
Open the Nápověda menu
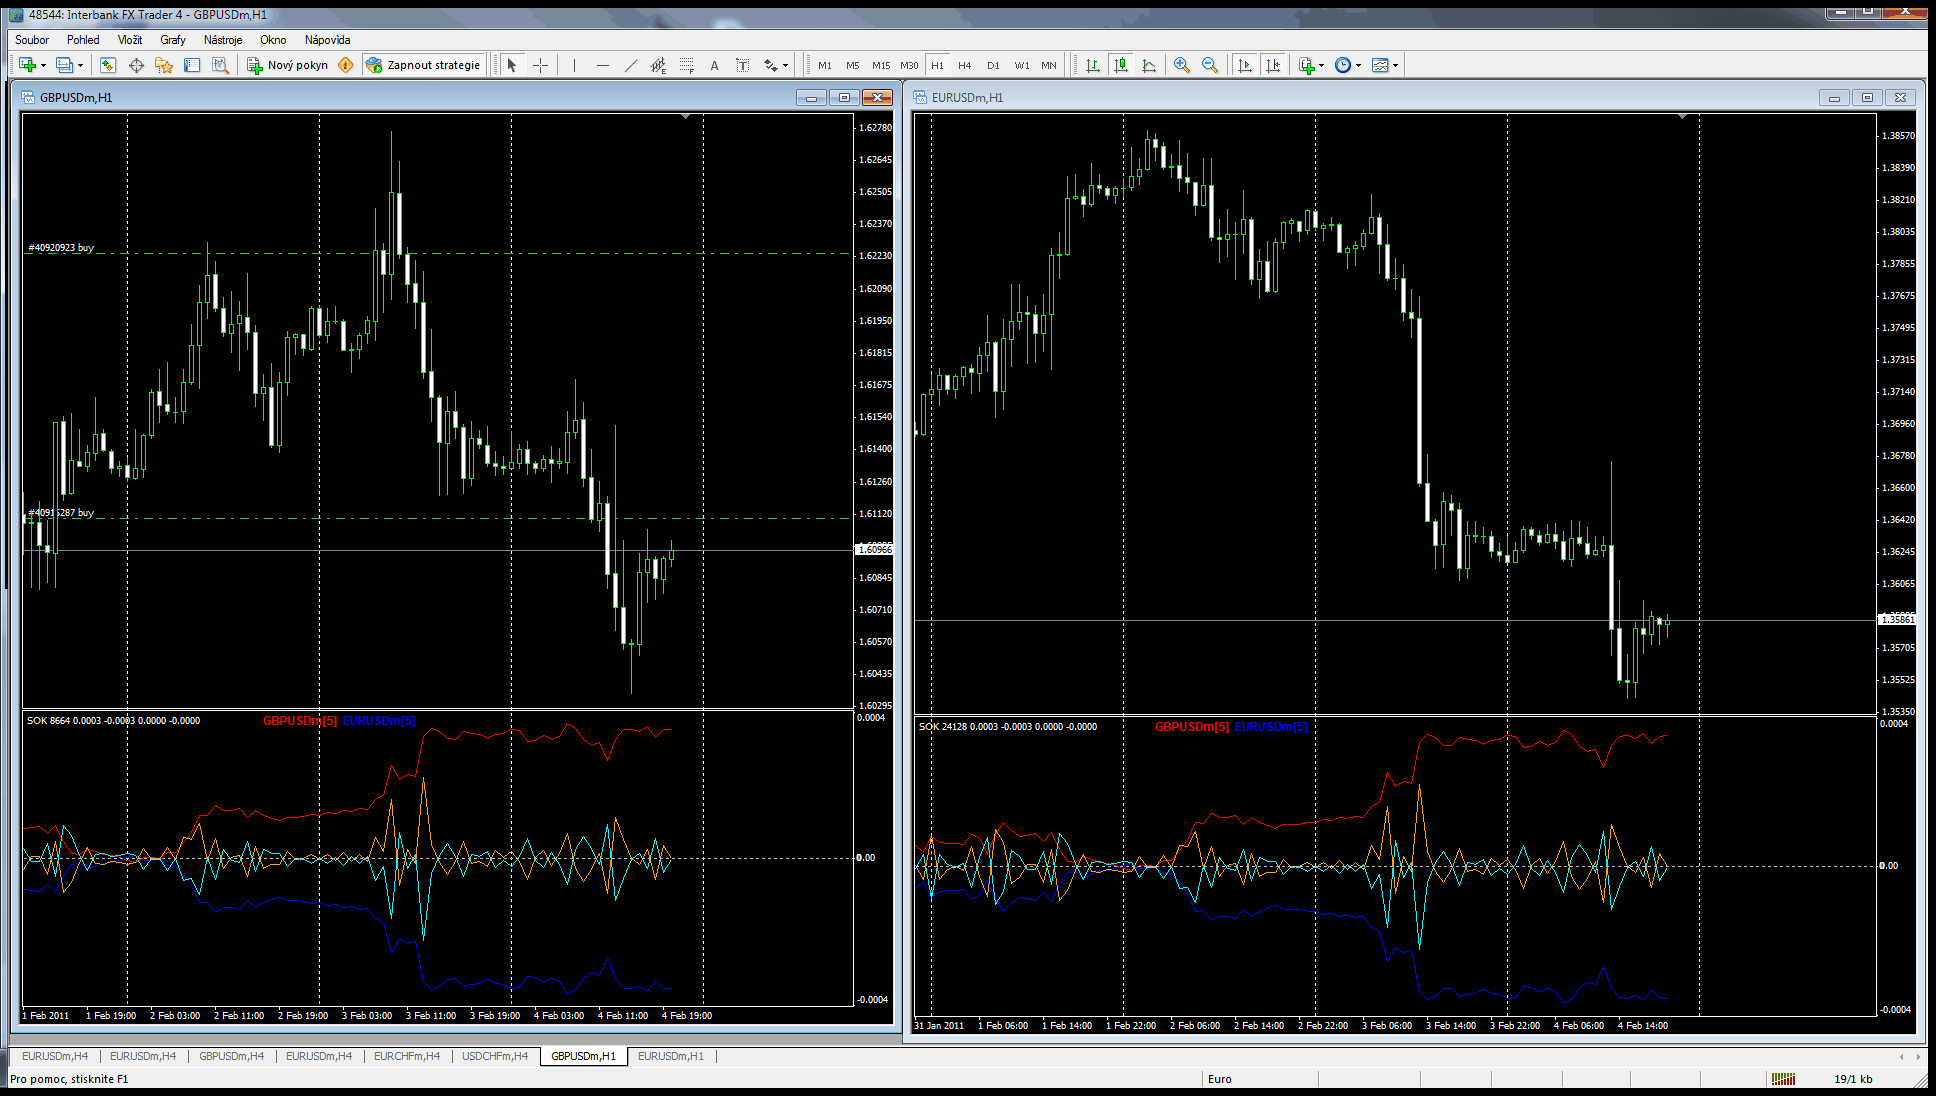327,40
